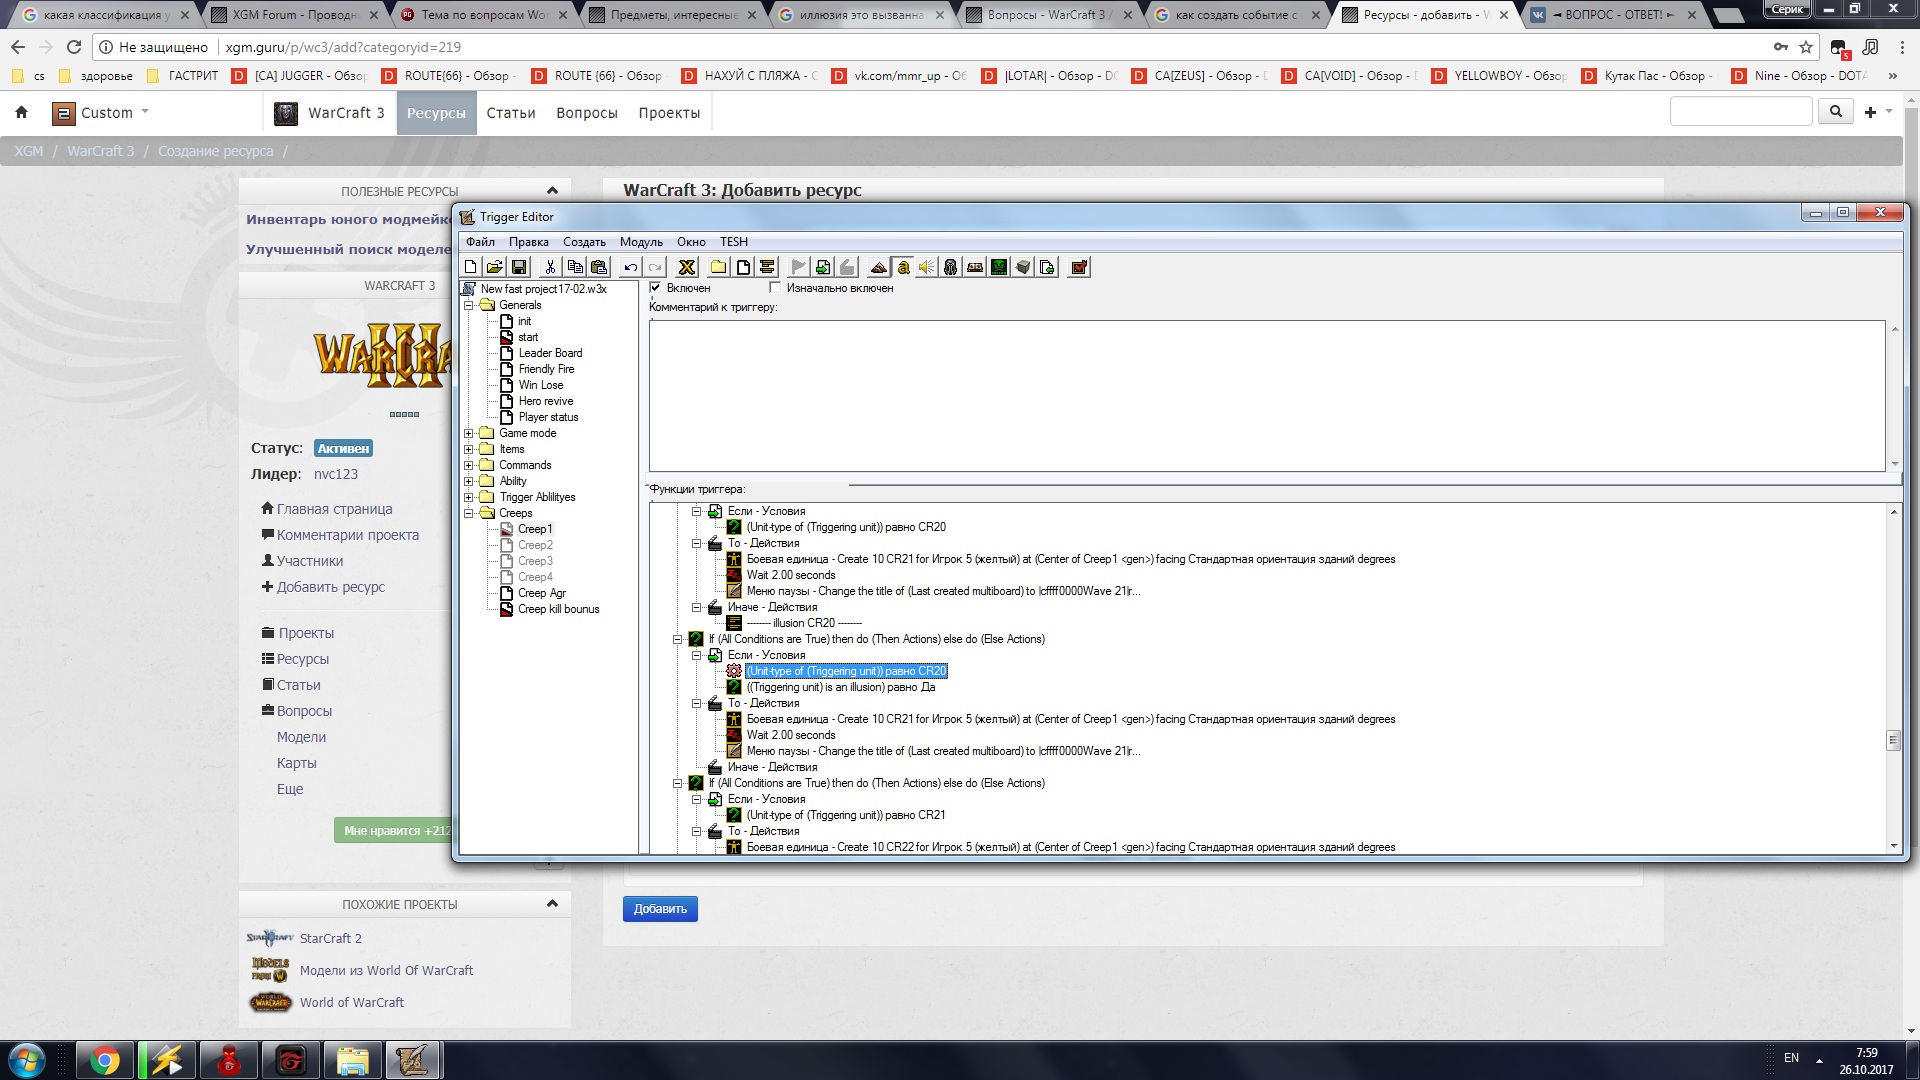Open the Campaign Editor icon

pyautogui.click(x=975, y=267)
